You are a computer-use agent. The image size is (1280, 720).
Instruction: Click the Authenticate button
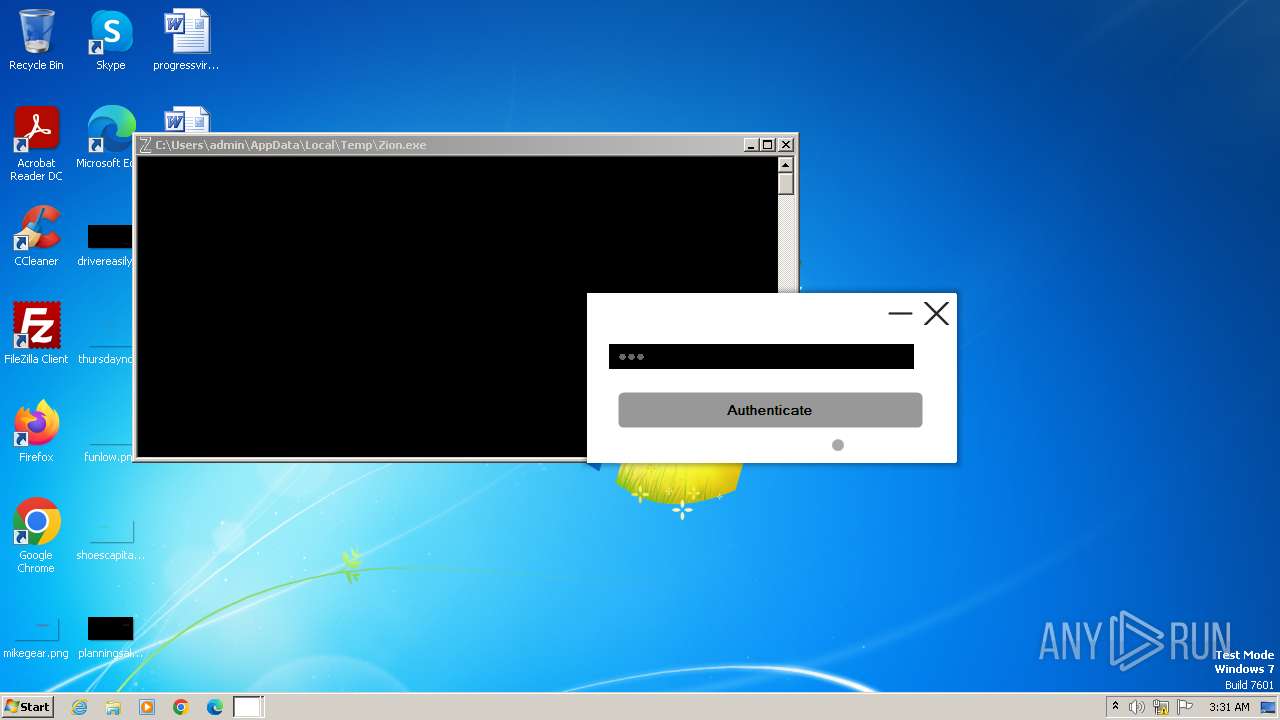(x=770, y=410)
